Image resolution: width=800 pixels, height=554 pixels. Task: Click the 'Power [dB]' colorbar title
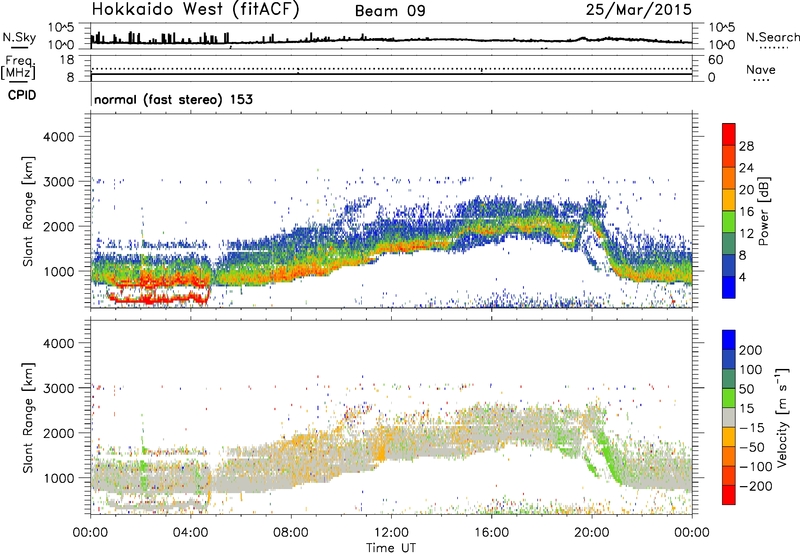click(764, 211)
